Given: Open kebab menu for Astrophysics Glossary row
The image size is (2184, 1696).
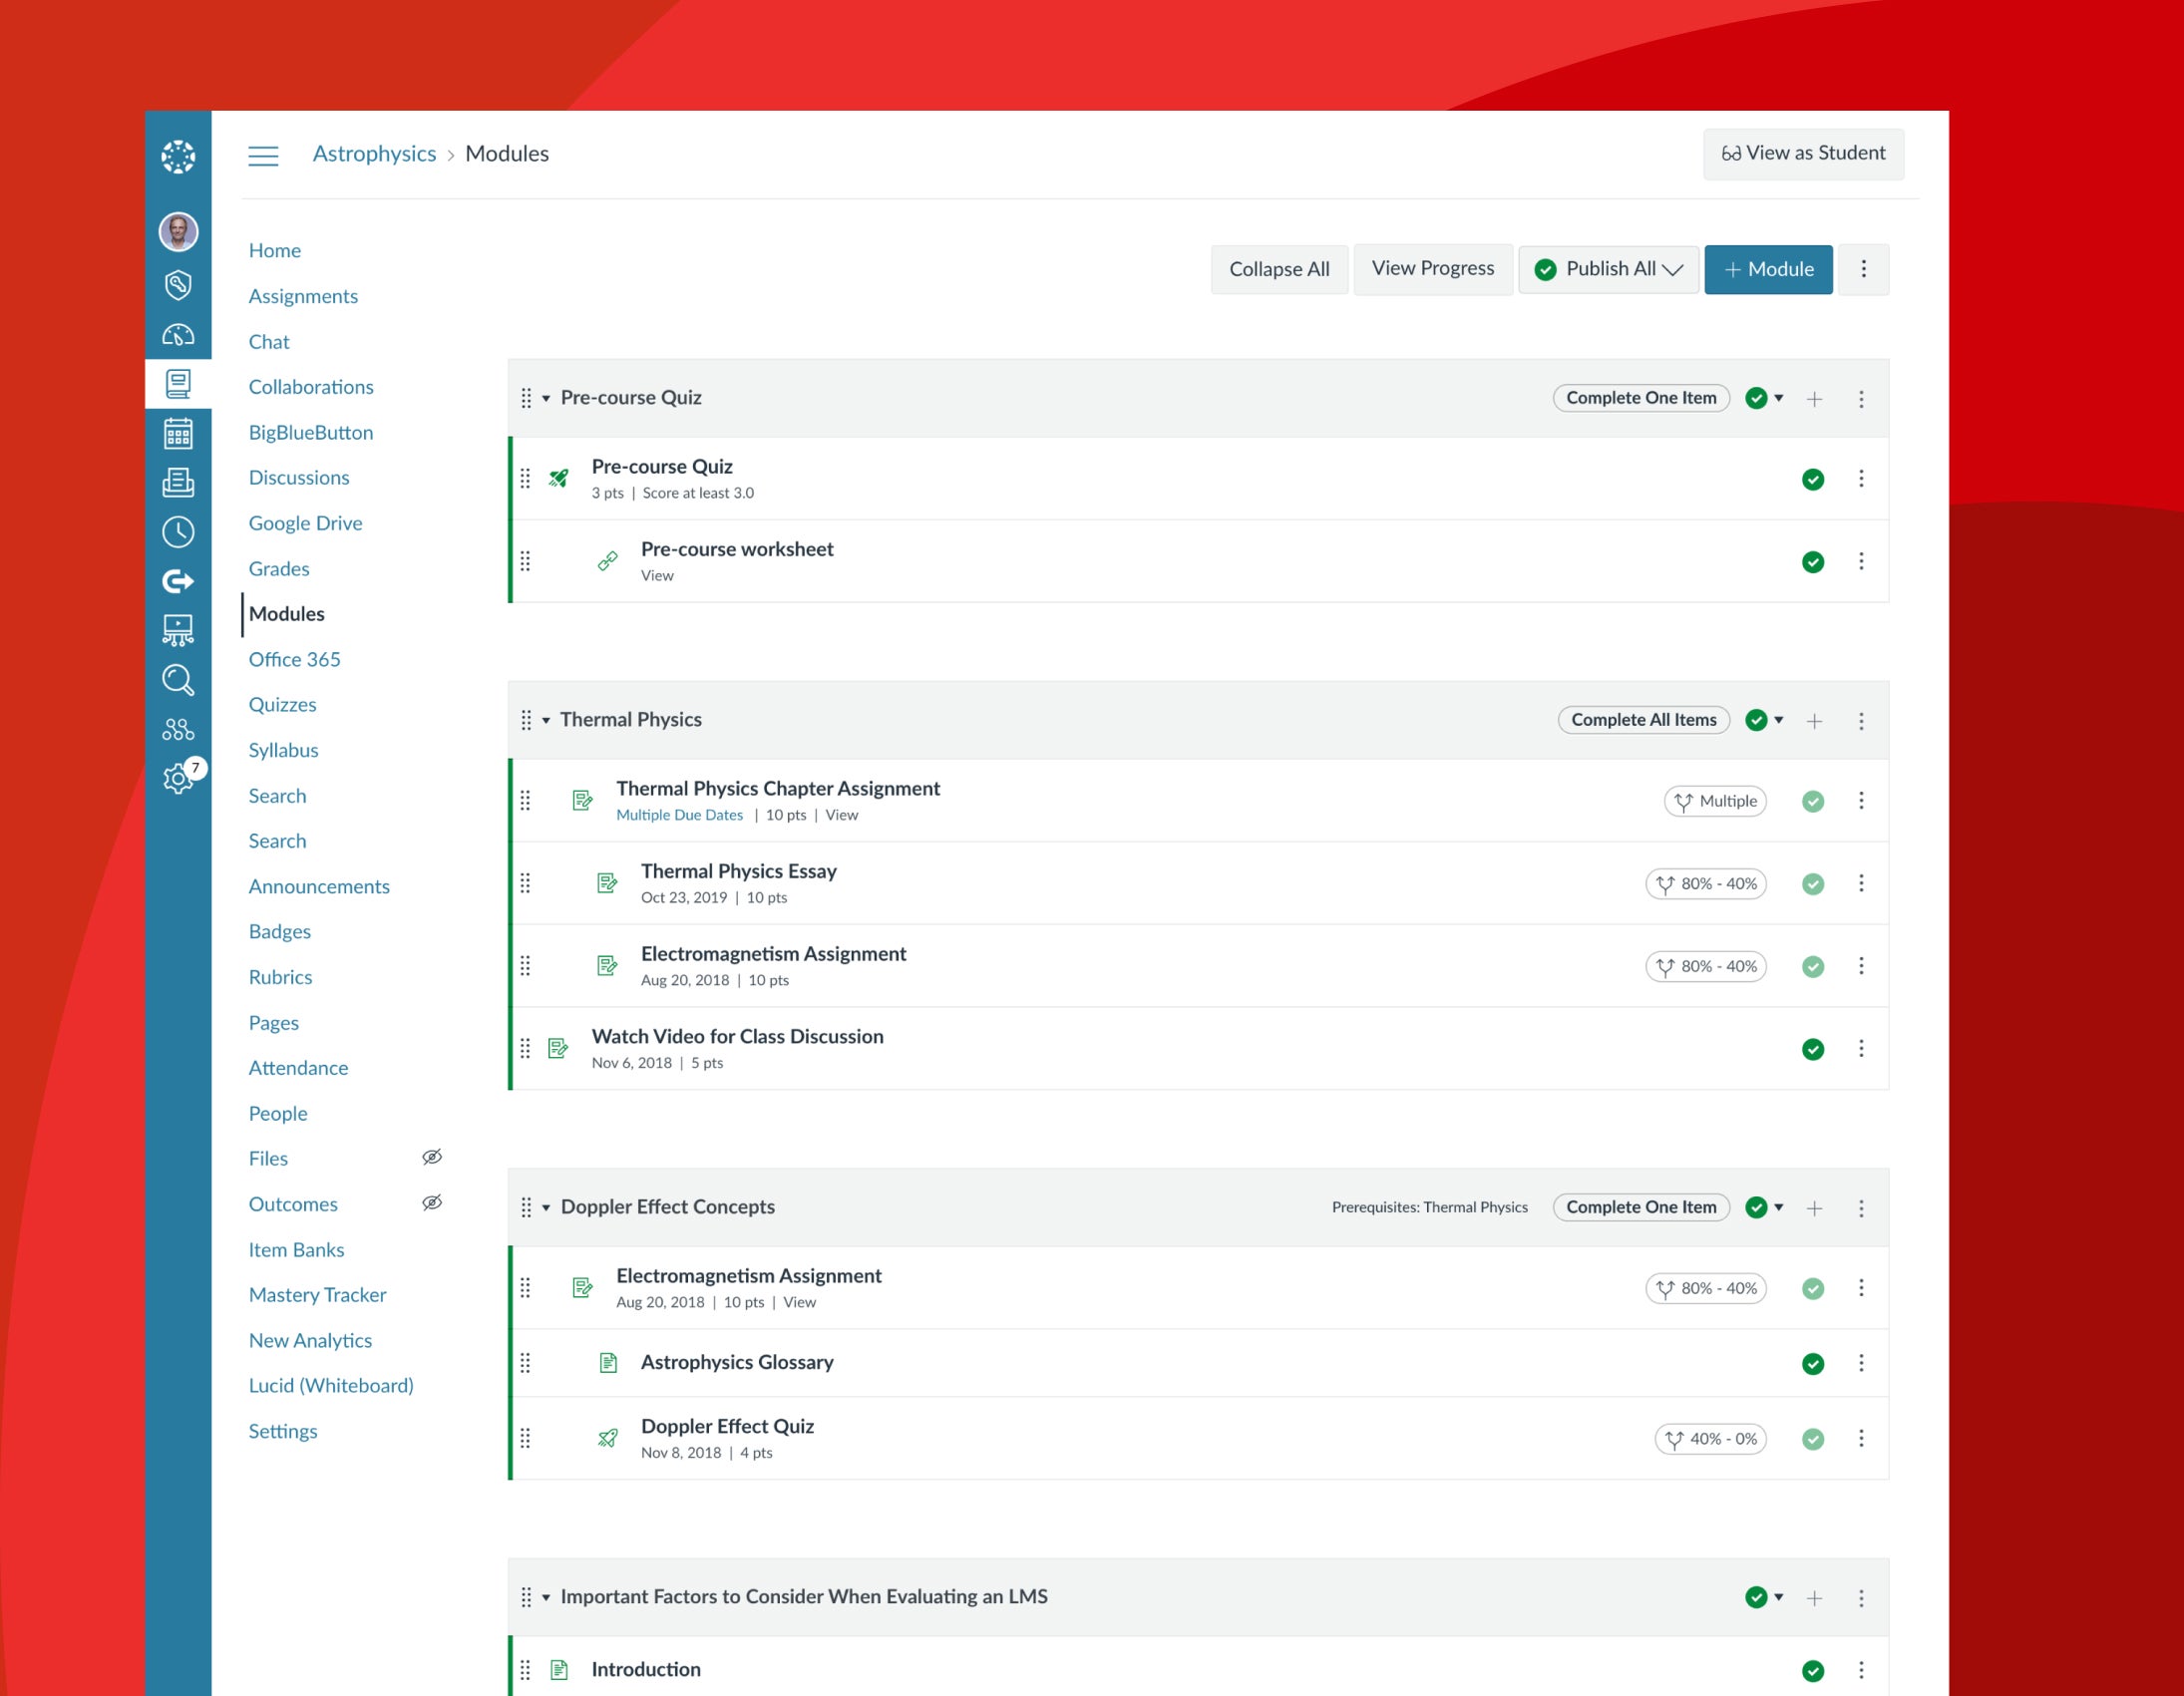Looking at the screenshot, I should pos(1861,1363).
